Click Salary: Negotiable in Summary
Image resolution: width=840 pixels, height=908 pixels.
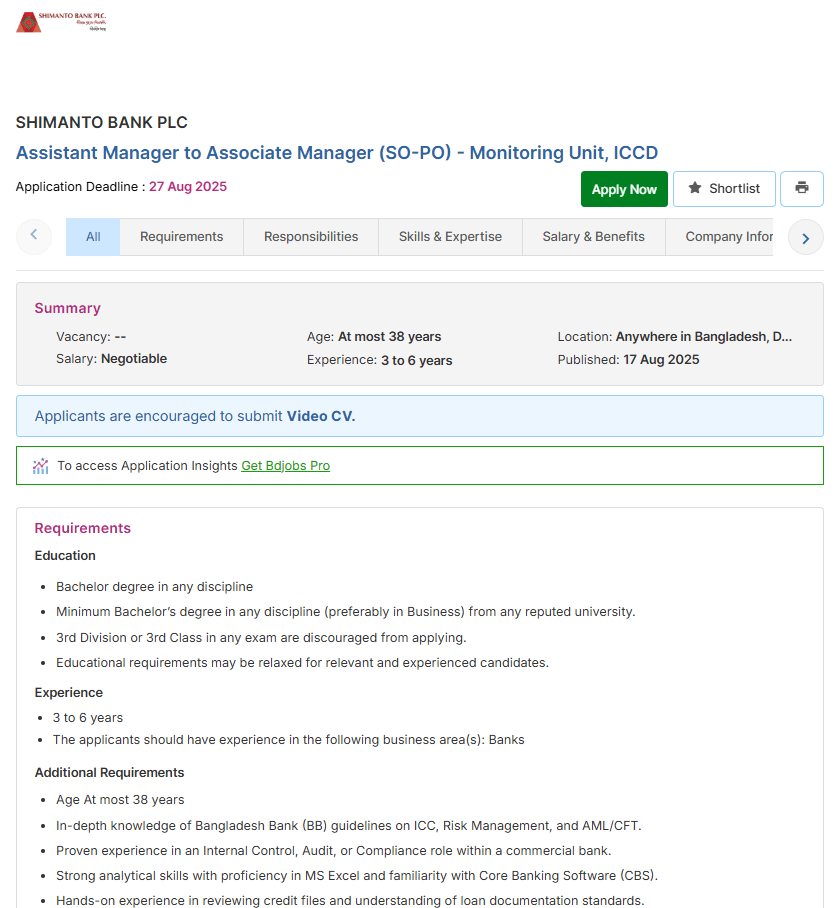point(111,359)
